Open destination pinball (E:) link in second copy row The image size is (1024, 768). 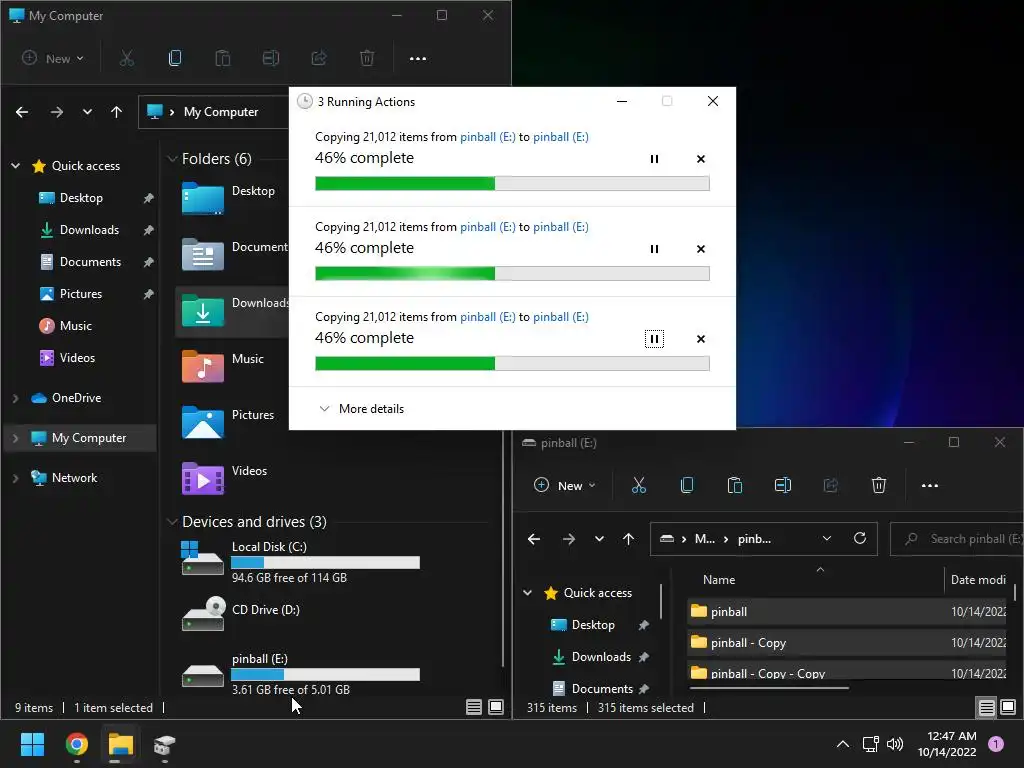[x=560, y=227]
